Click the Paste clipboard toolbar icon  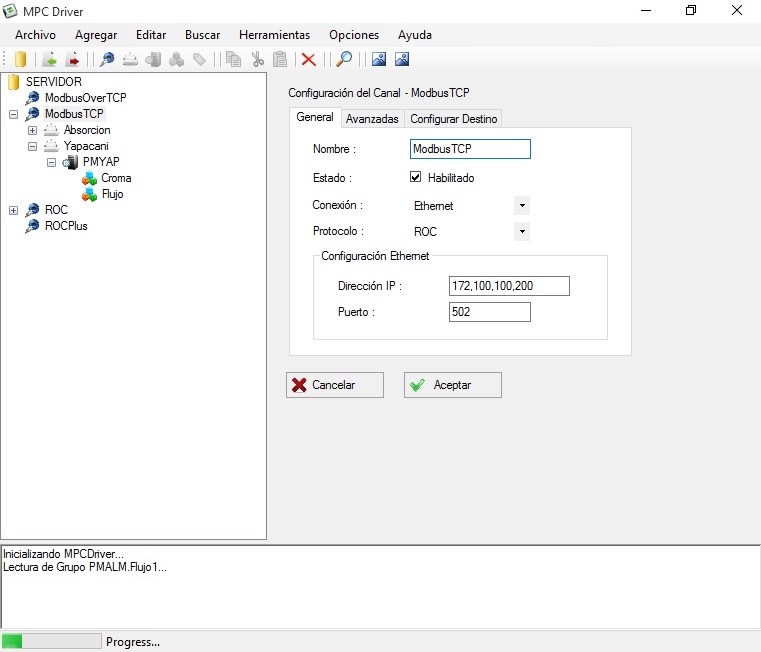[x=280, y=59]
